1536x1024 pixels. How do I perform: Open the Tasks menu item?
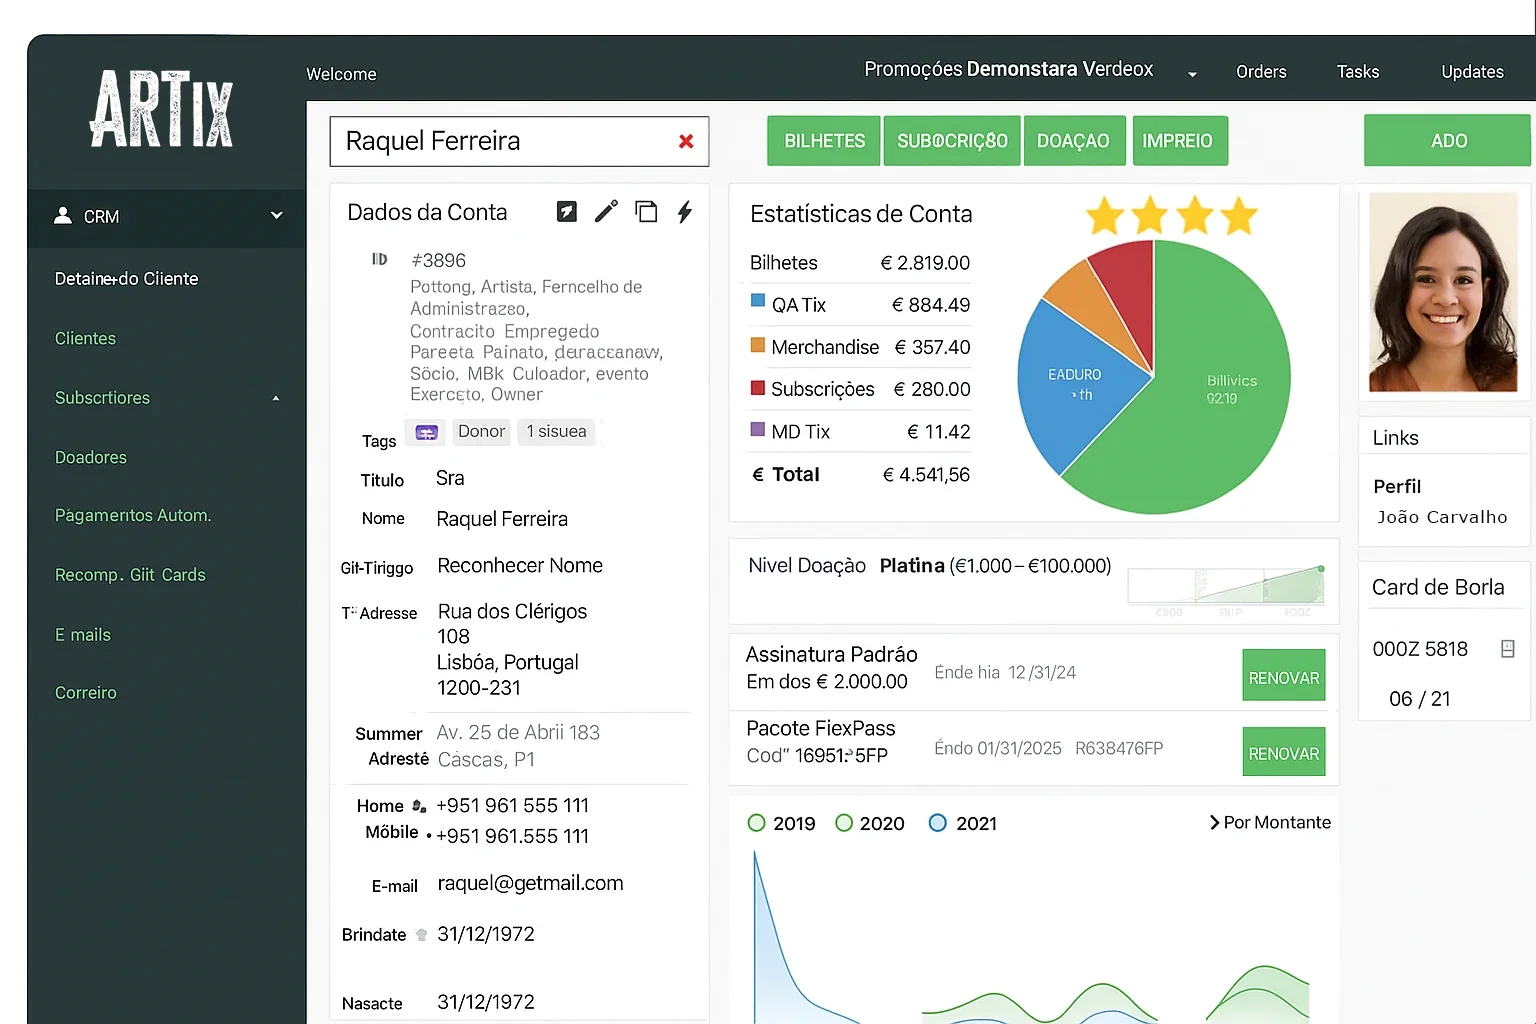tap(1357, 71)
